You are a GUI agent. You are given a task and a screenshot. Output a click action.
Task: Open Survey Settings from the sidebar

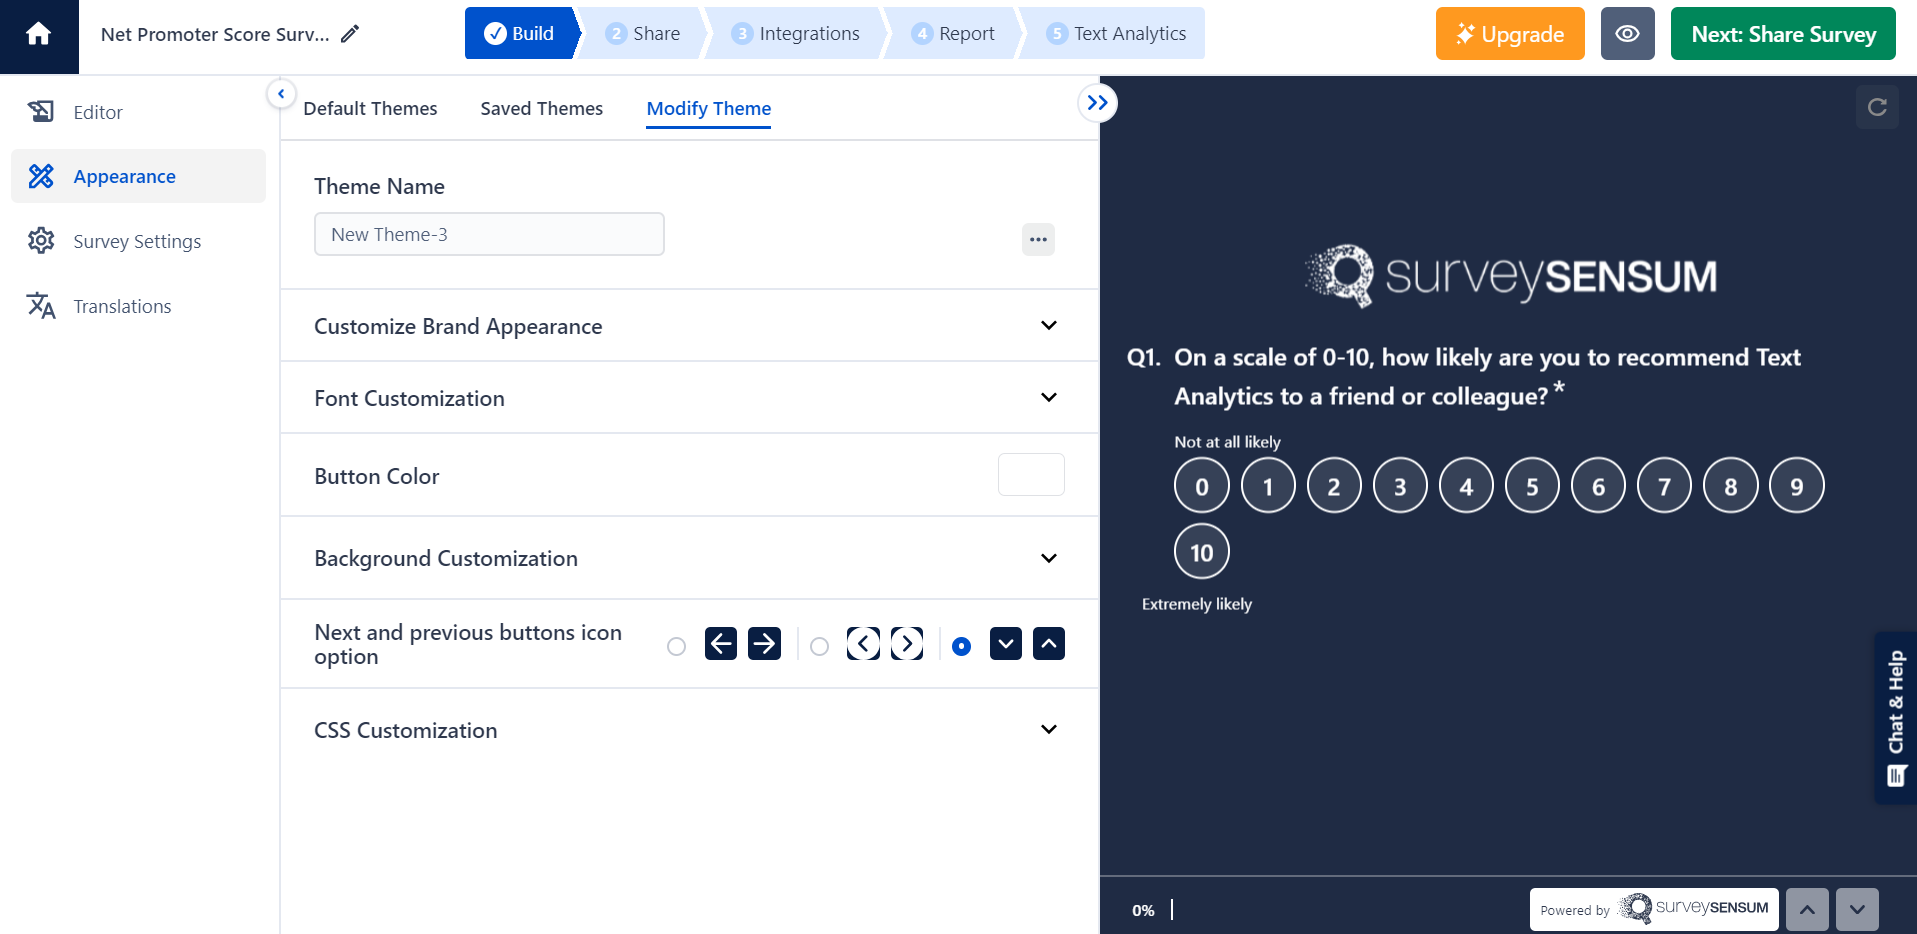(x=137, y=241)
